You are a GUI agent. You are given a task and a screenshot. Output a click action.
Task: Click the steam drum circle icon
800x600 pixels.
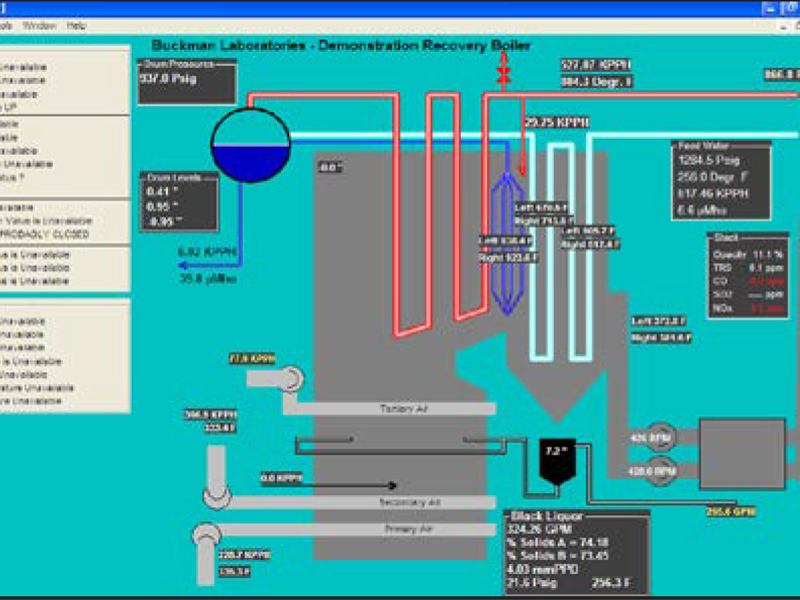tap(251, 145)
